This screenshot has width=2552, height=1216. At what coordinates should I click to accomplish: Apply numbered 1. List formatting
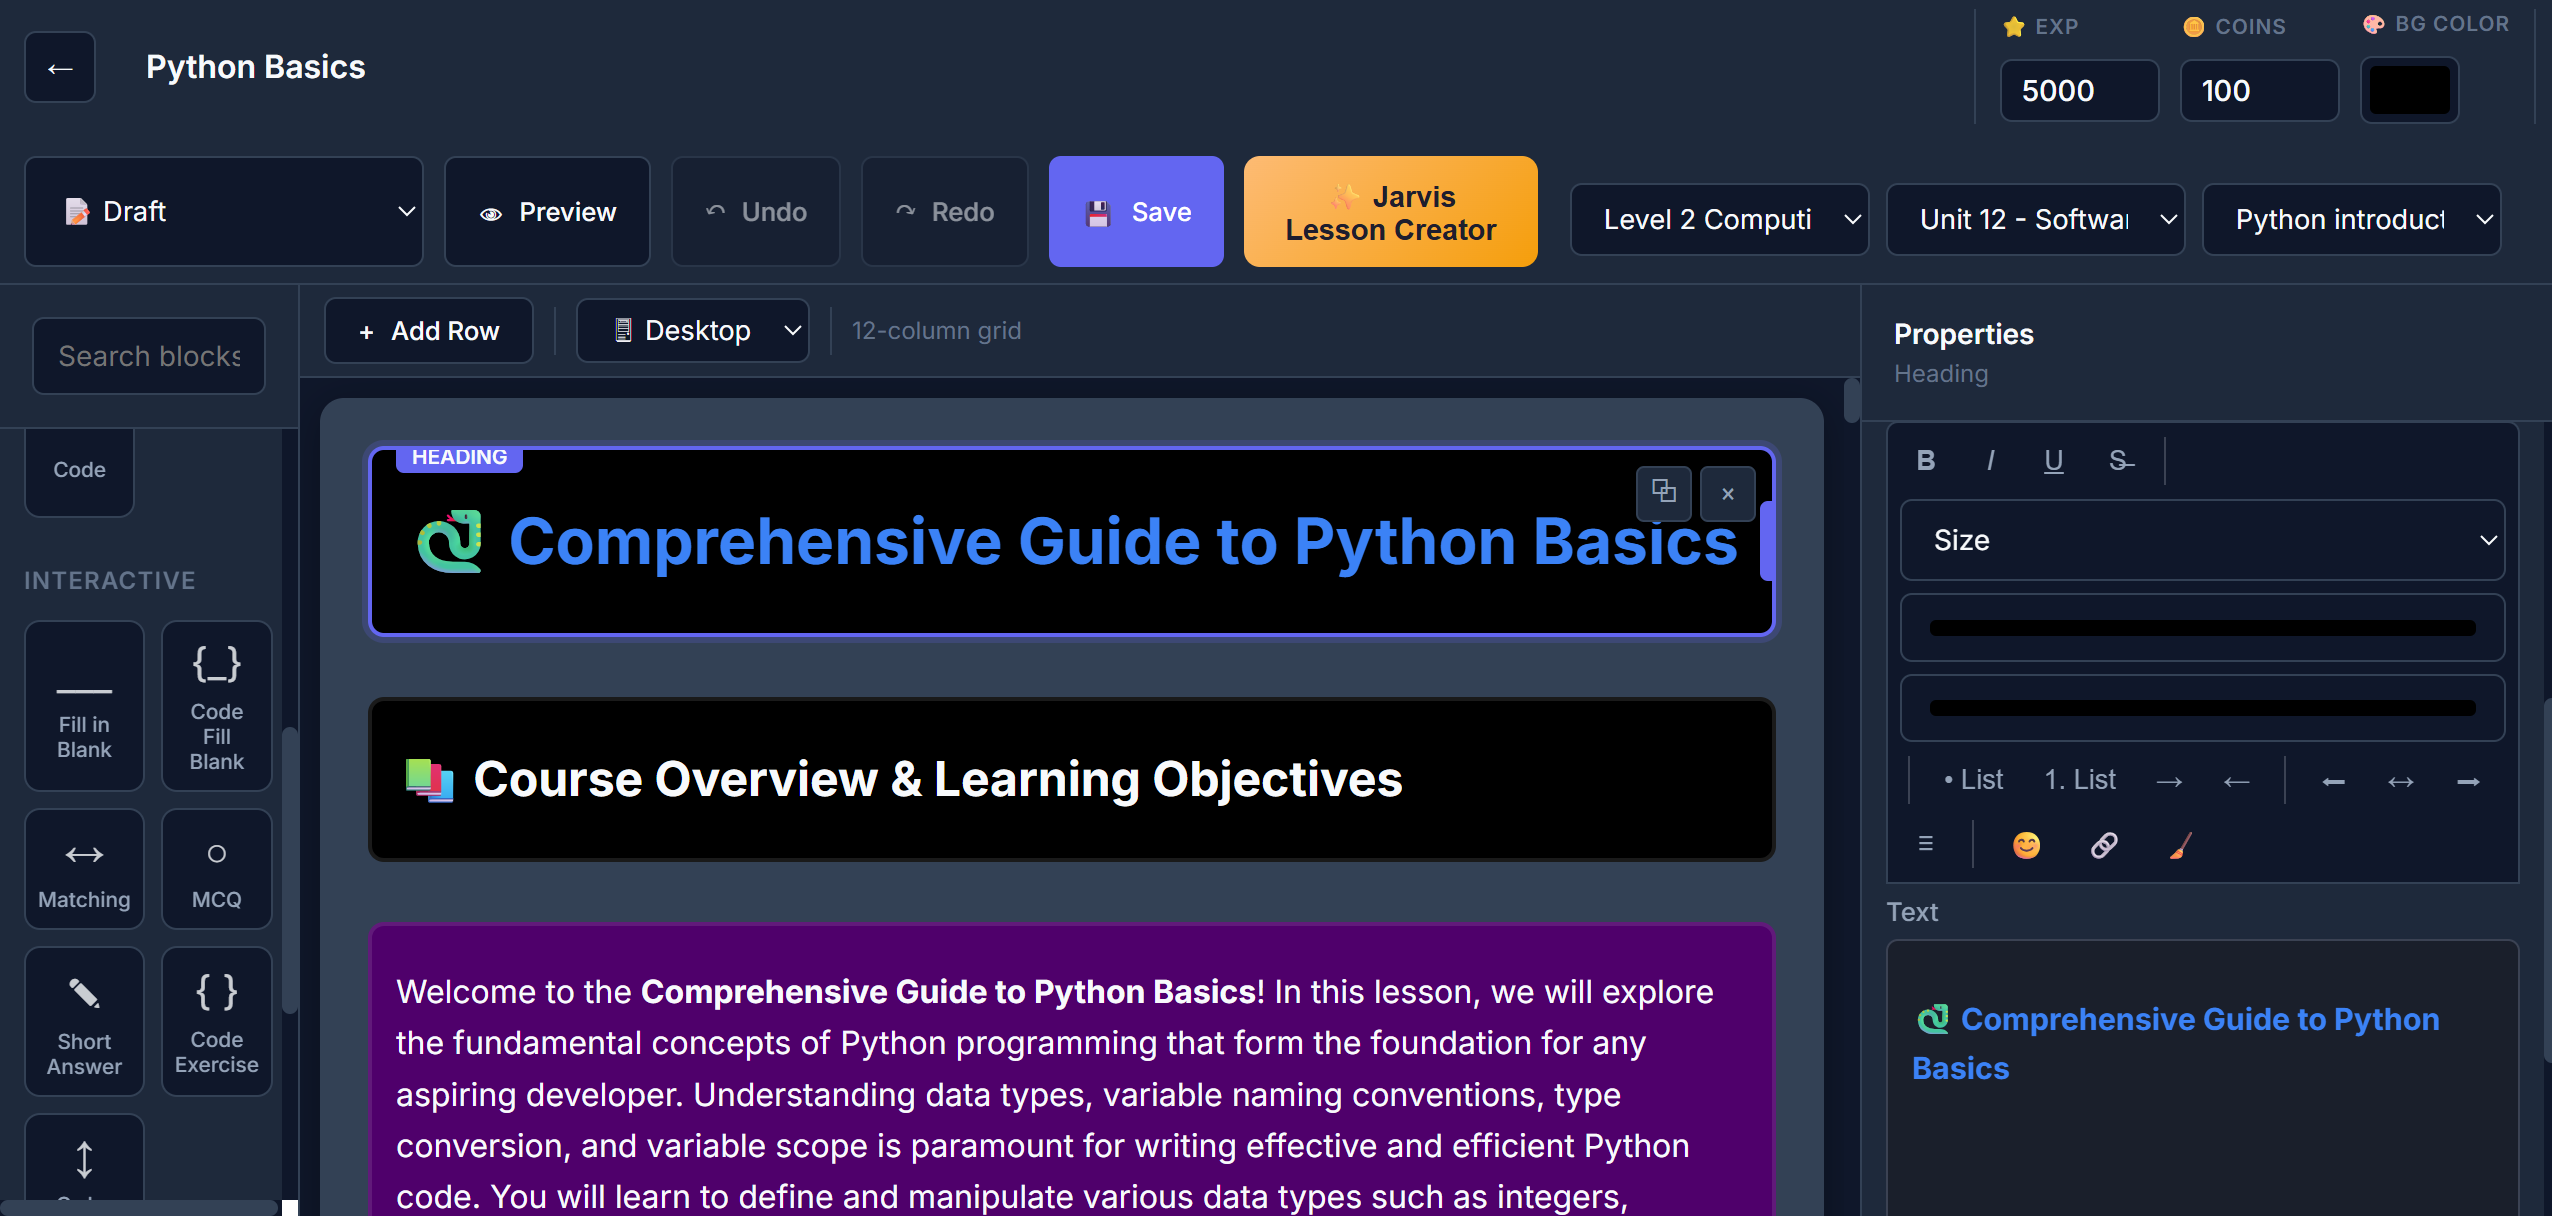click(2079, 780)
